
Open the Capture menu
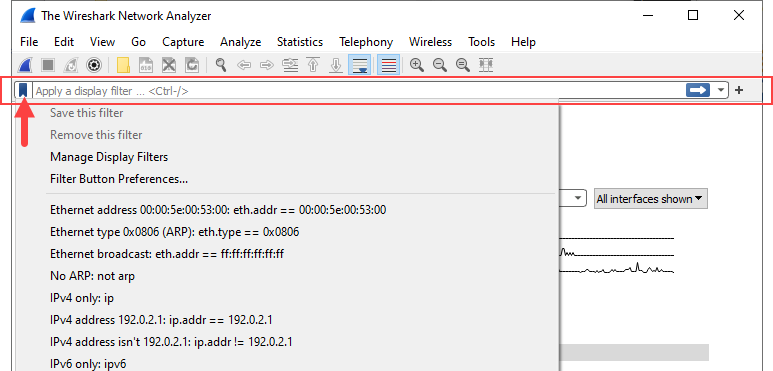183,42
